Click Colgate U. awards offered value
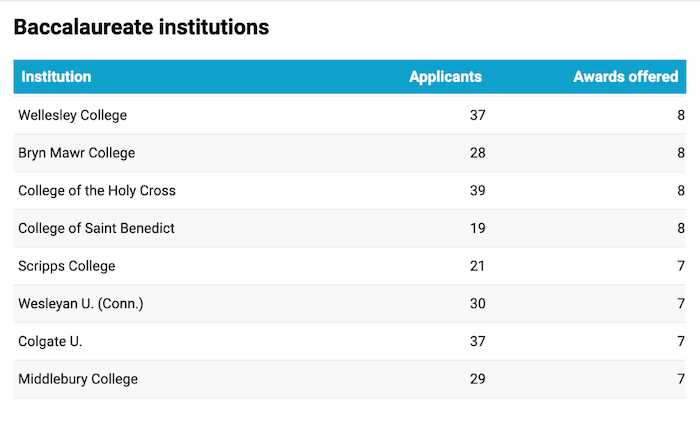Image resolution: width=700 pixels, height=421 pixels. click(x=680, y=341)
